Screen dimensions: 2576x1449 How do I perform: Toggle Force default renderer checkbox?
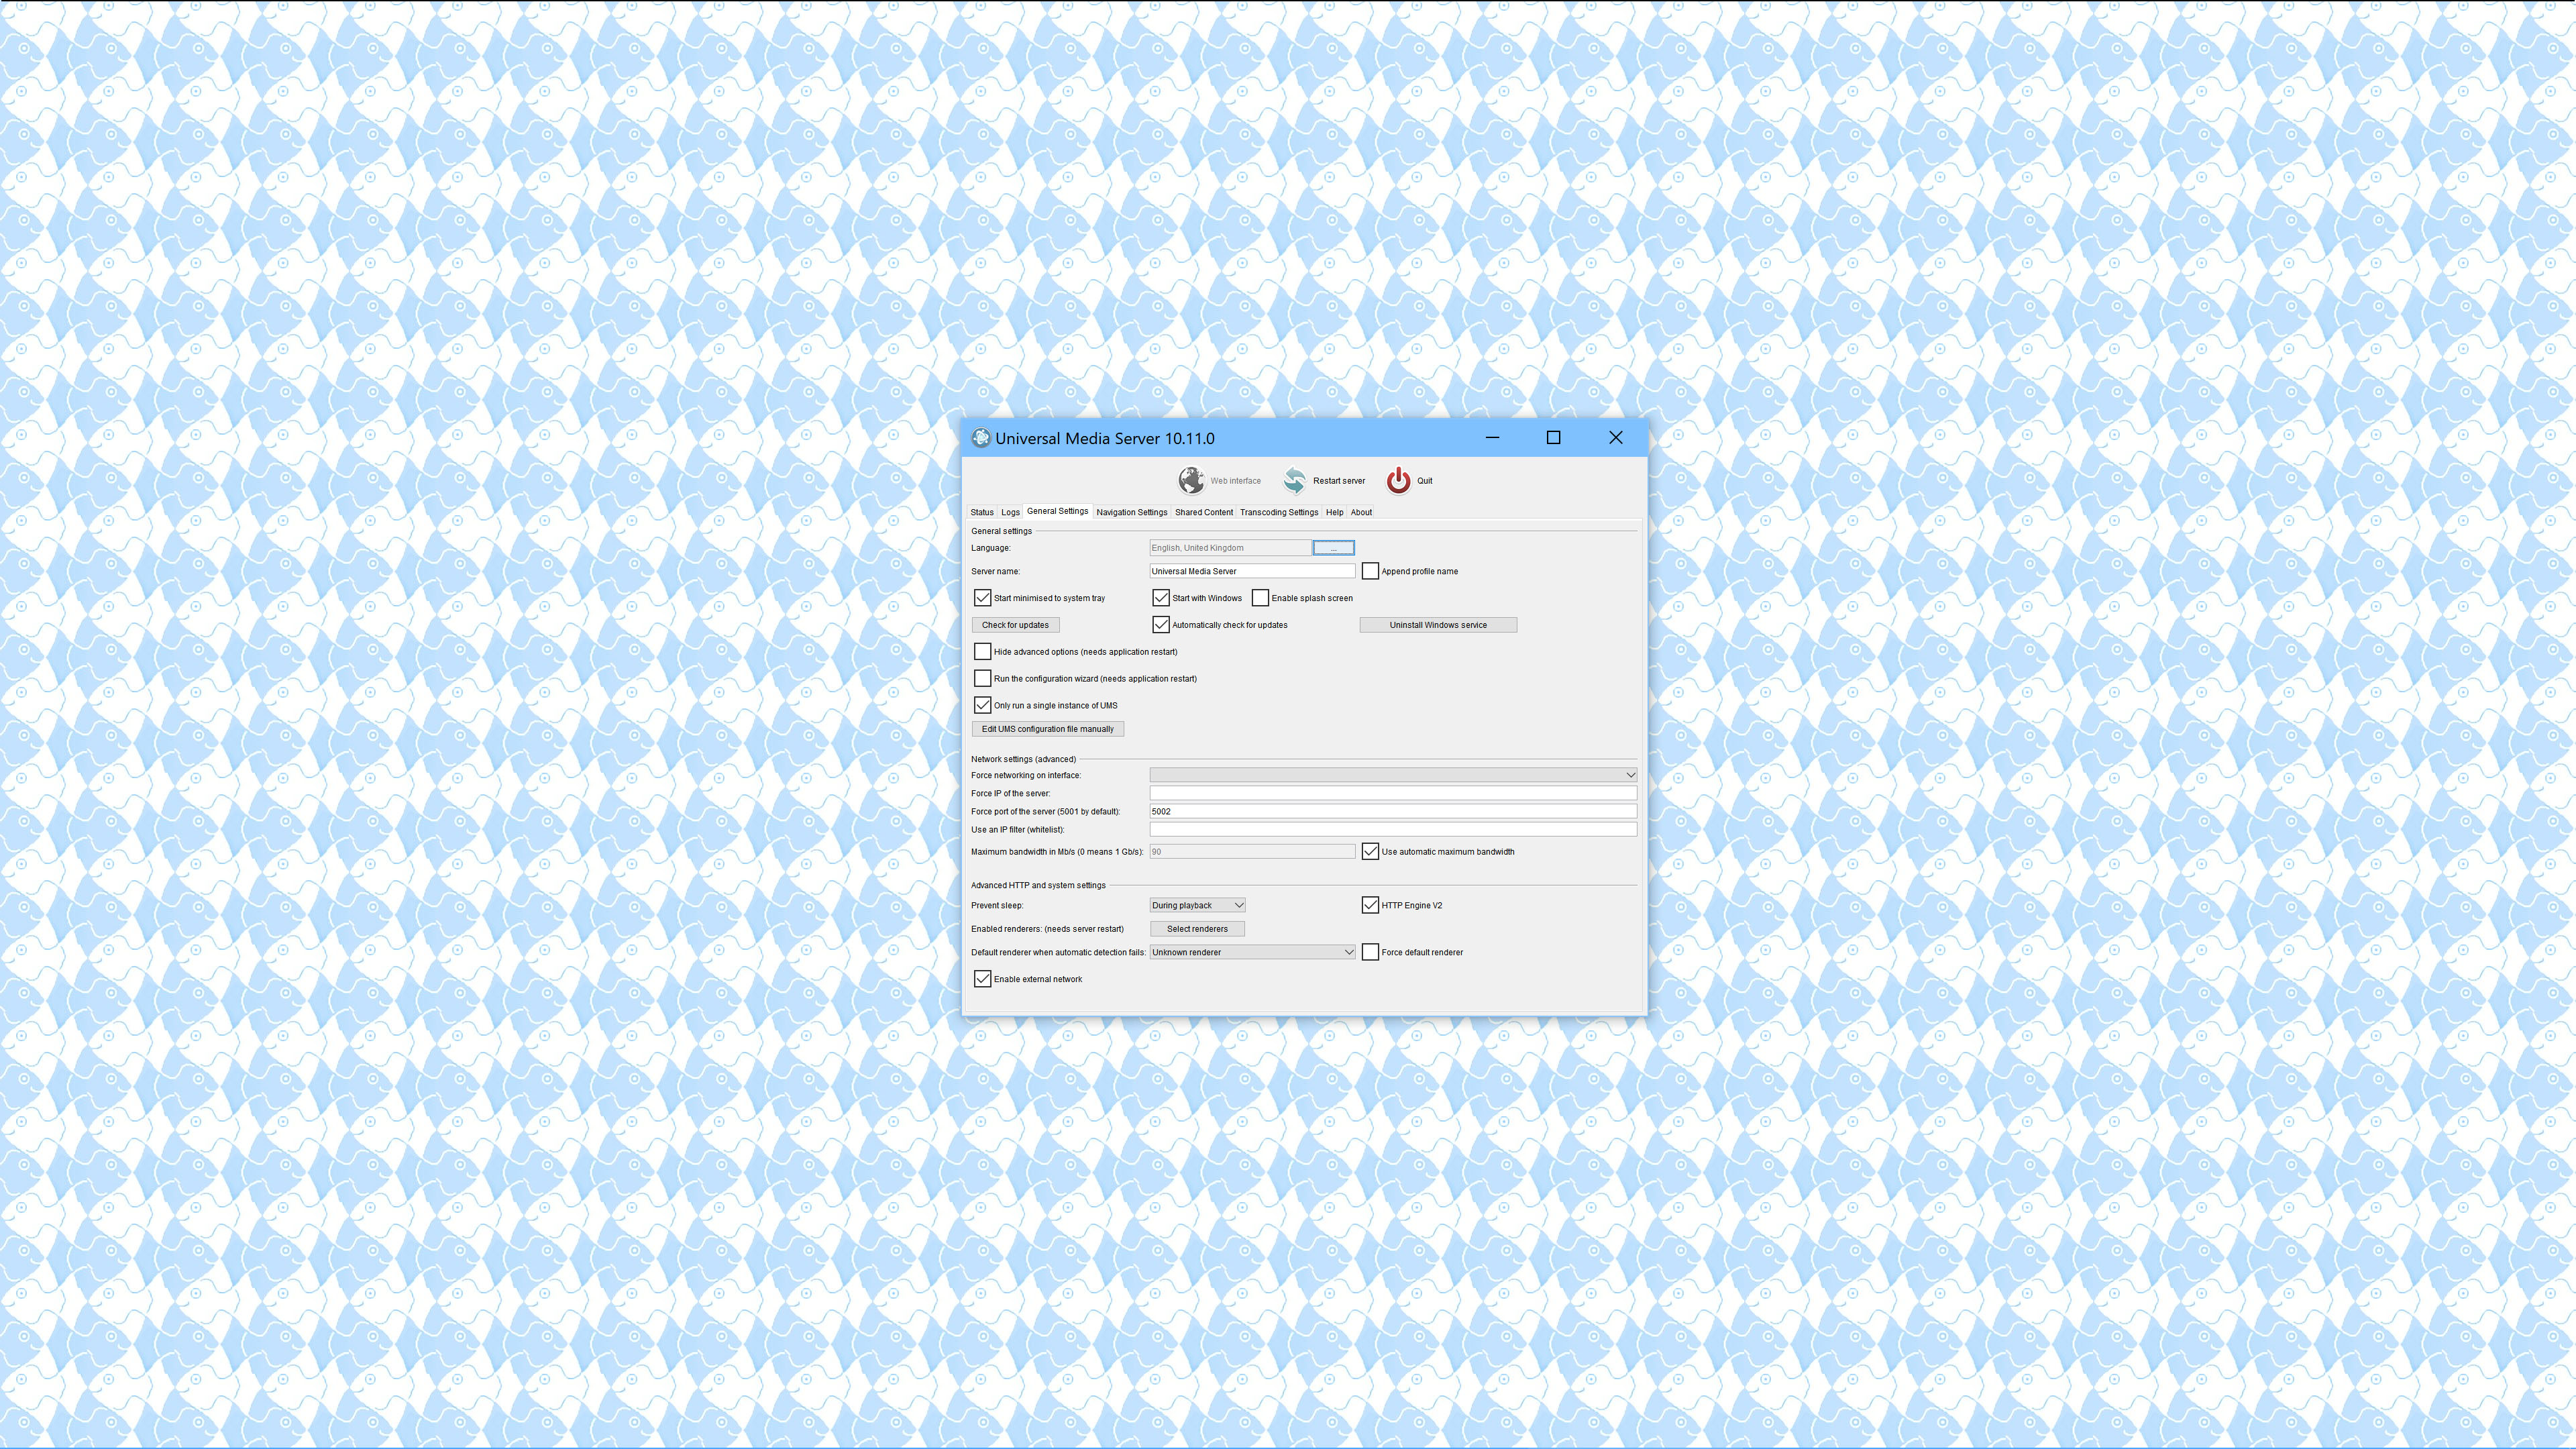pos(1370,952)
